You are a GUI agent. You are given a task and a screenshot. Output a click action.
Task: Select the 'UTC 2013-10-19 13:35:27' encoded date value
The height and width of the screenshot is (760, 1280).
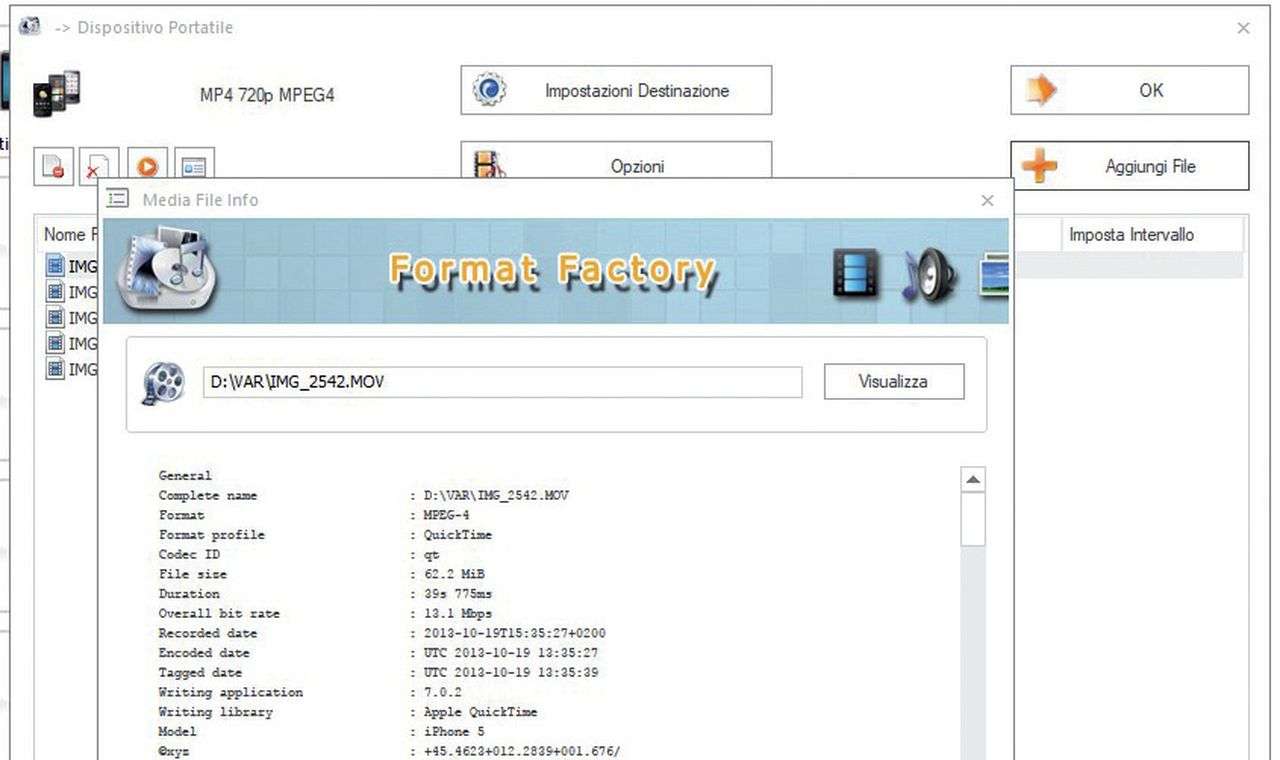[x=511, y=653]
